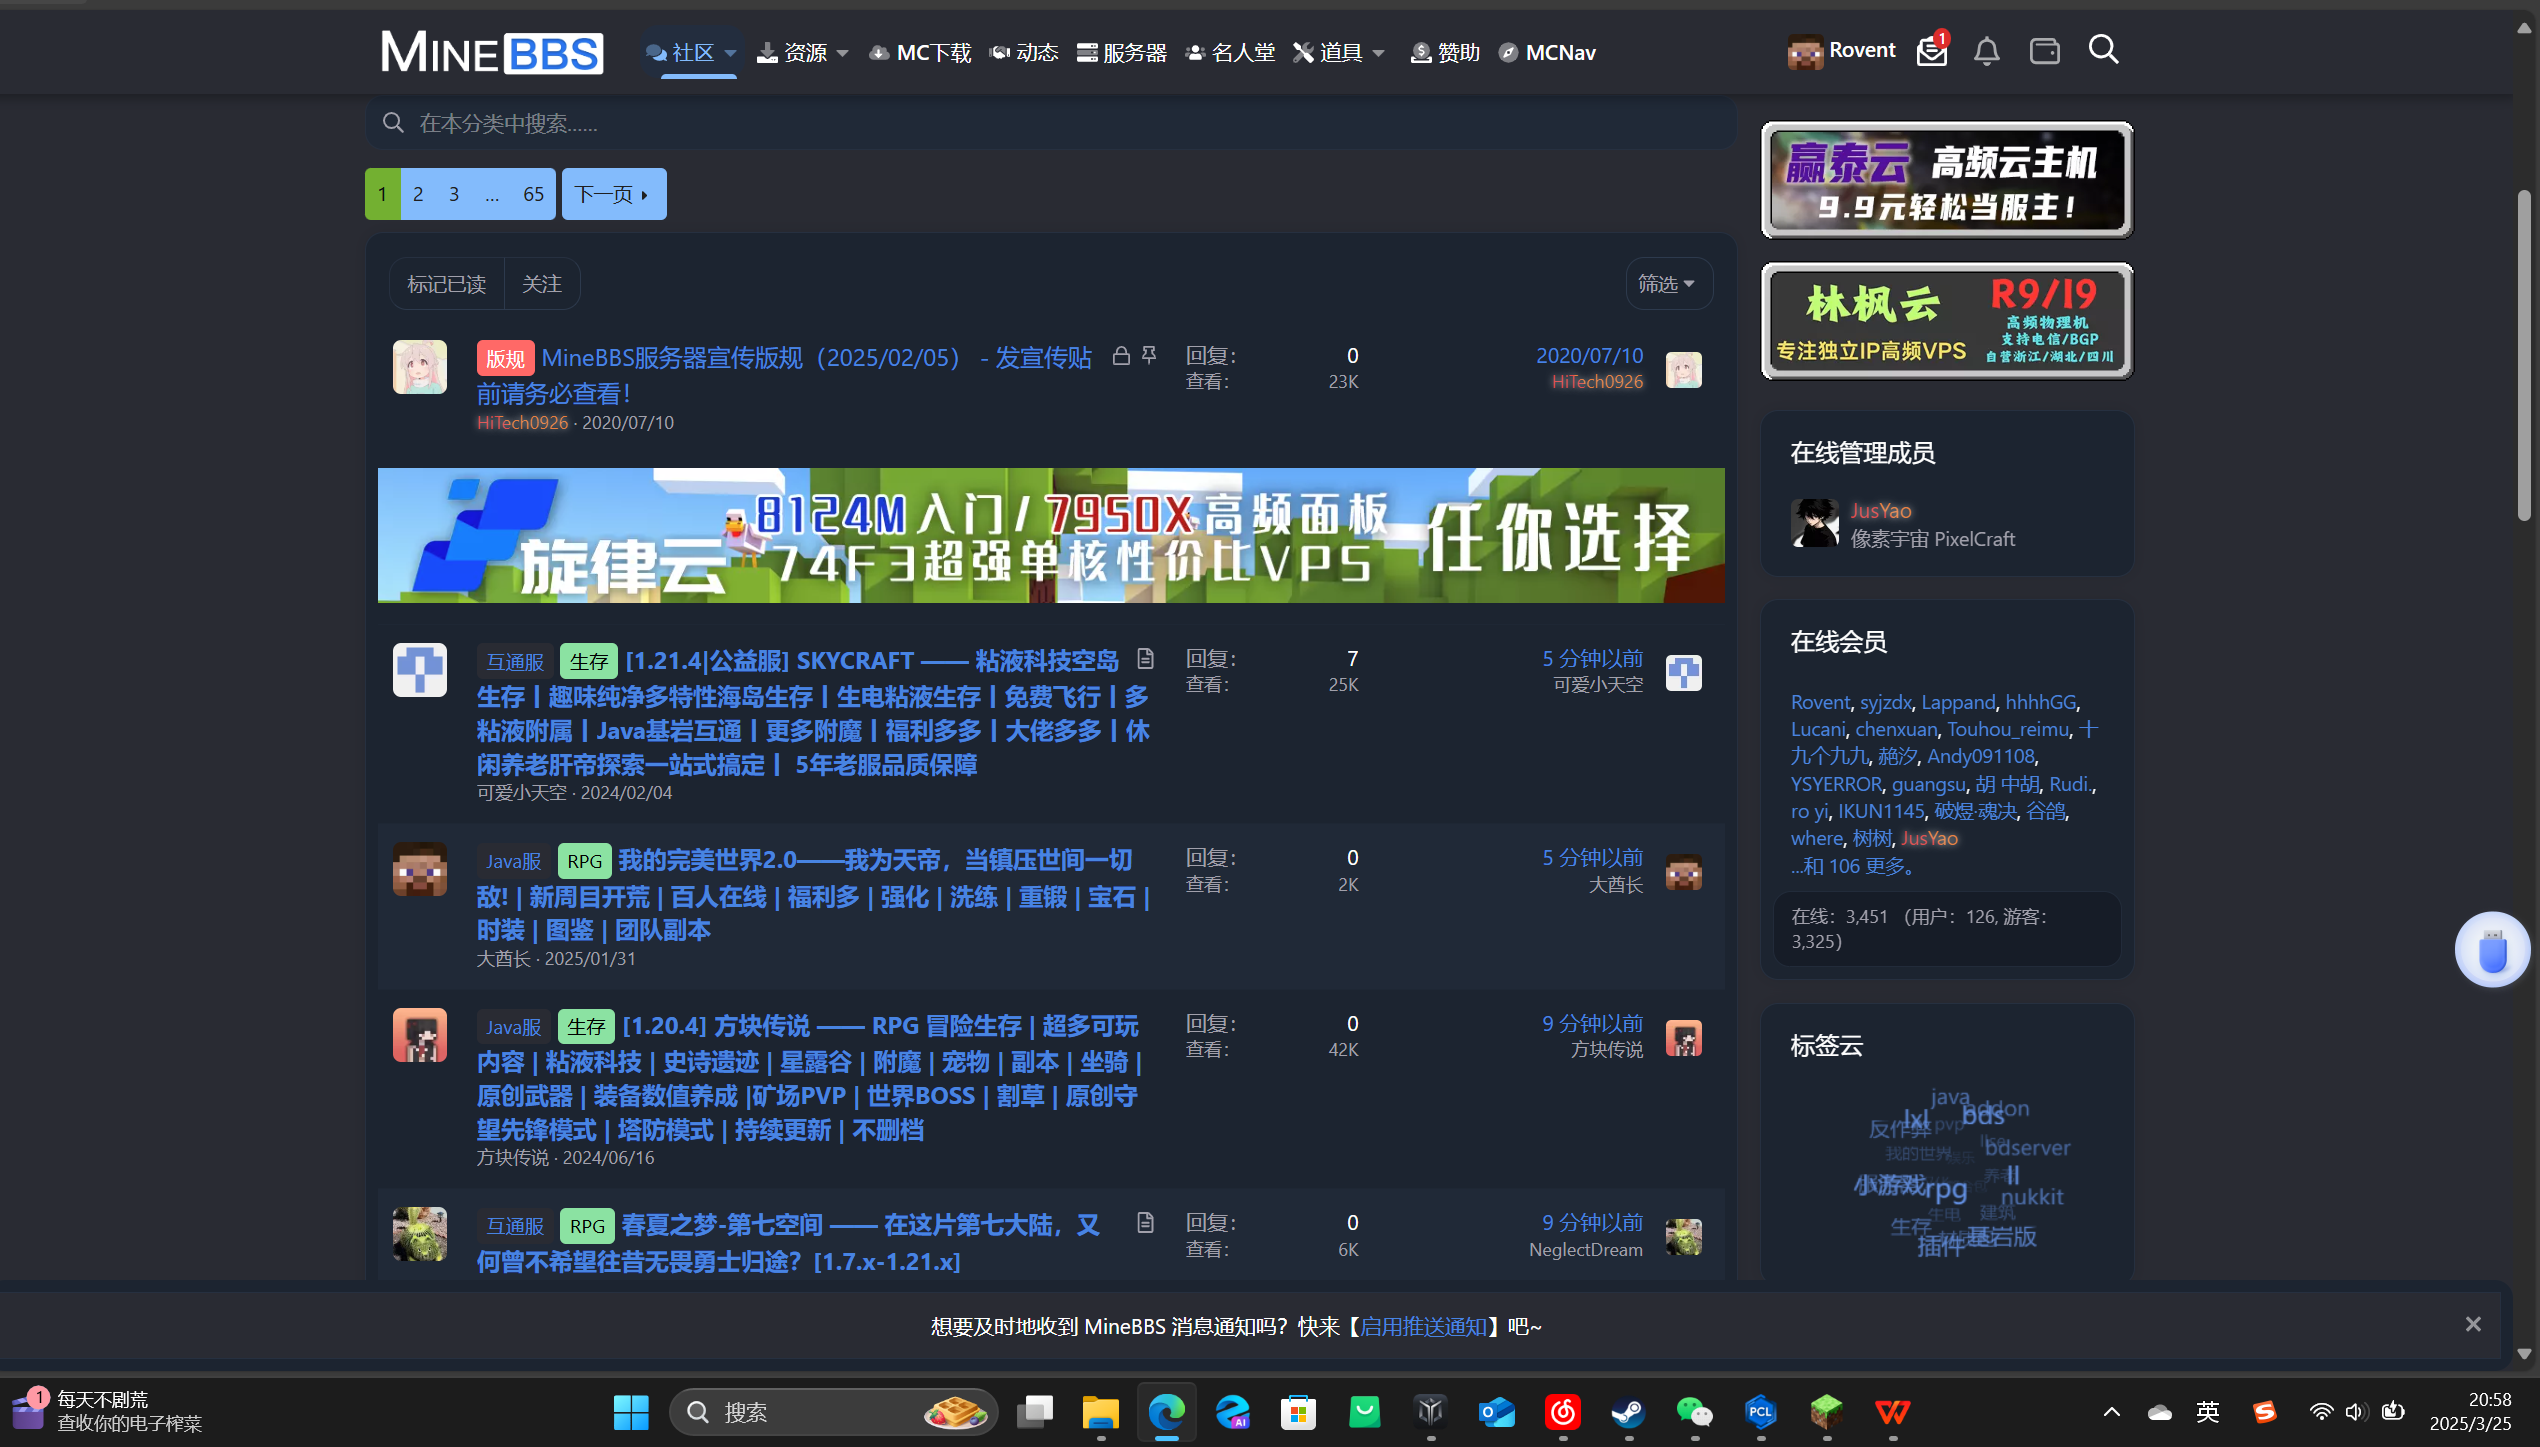This screenshot has height=1447, width=2540.
Task: Open Task View taskbar icon
Action: click(x=1034, y=1412)
